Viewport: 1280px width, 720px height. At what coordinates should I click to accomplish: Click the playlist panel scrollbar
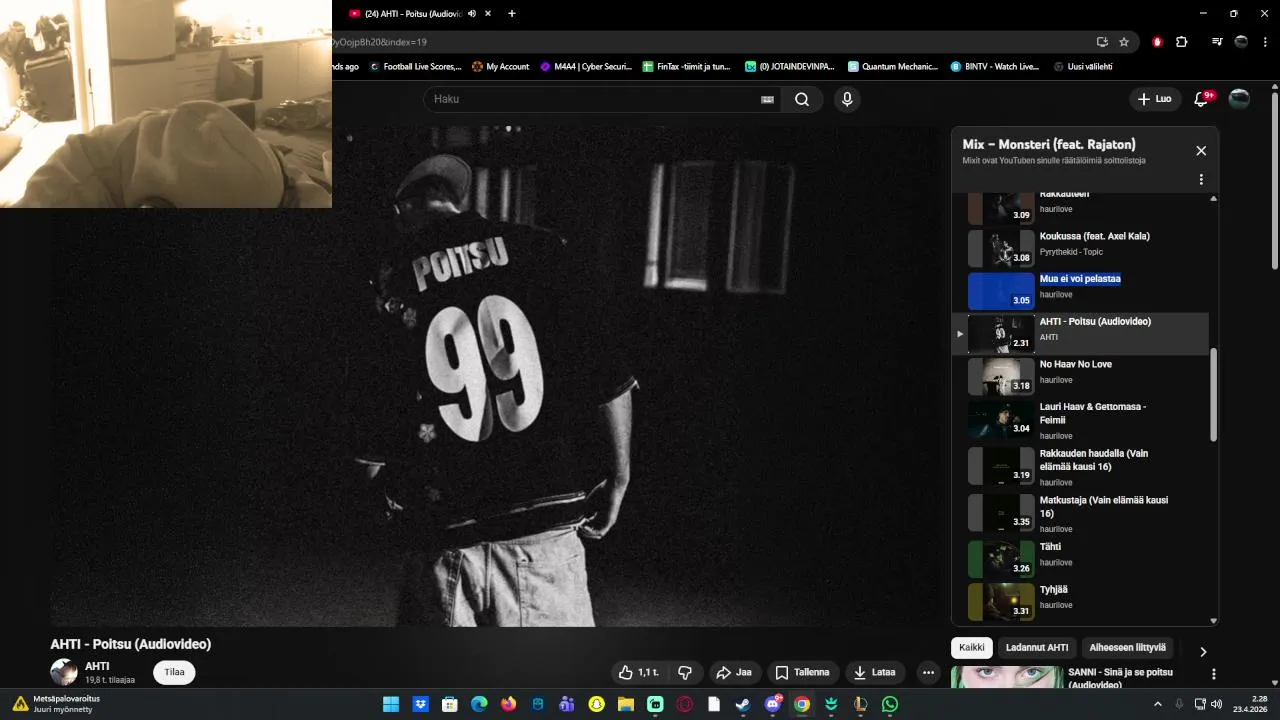pyautogui.click(x=1214, y=394)
